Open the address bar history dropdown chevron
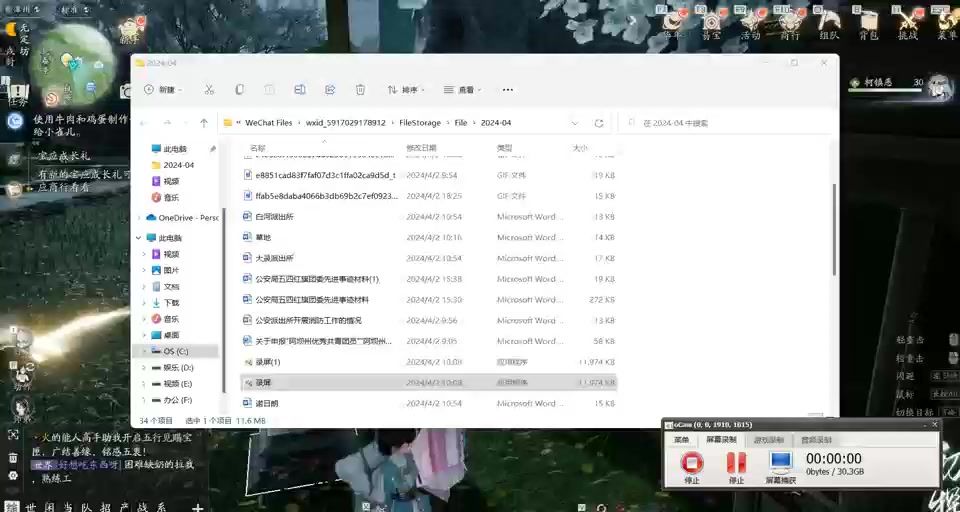The height and width of the screenshot is (512, 960). (574, 123)
